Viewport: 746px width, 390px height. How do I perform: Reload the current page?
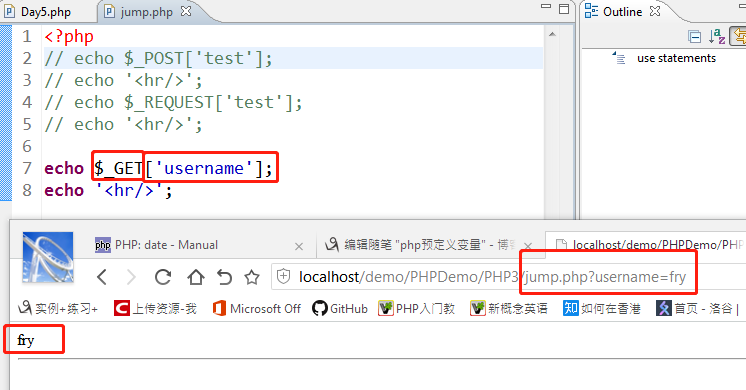click(x=163, y=277)
